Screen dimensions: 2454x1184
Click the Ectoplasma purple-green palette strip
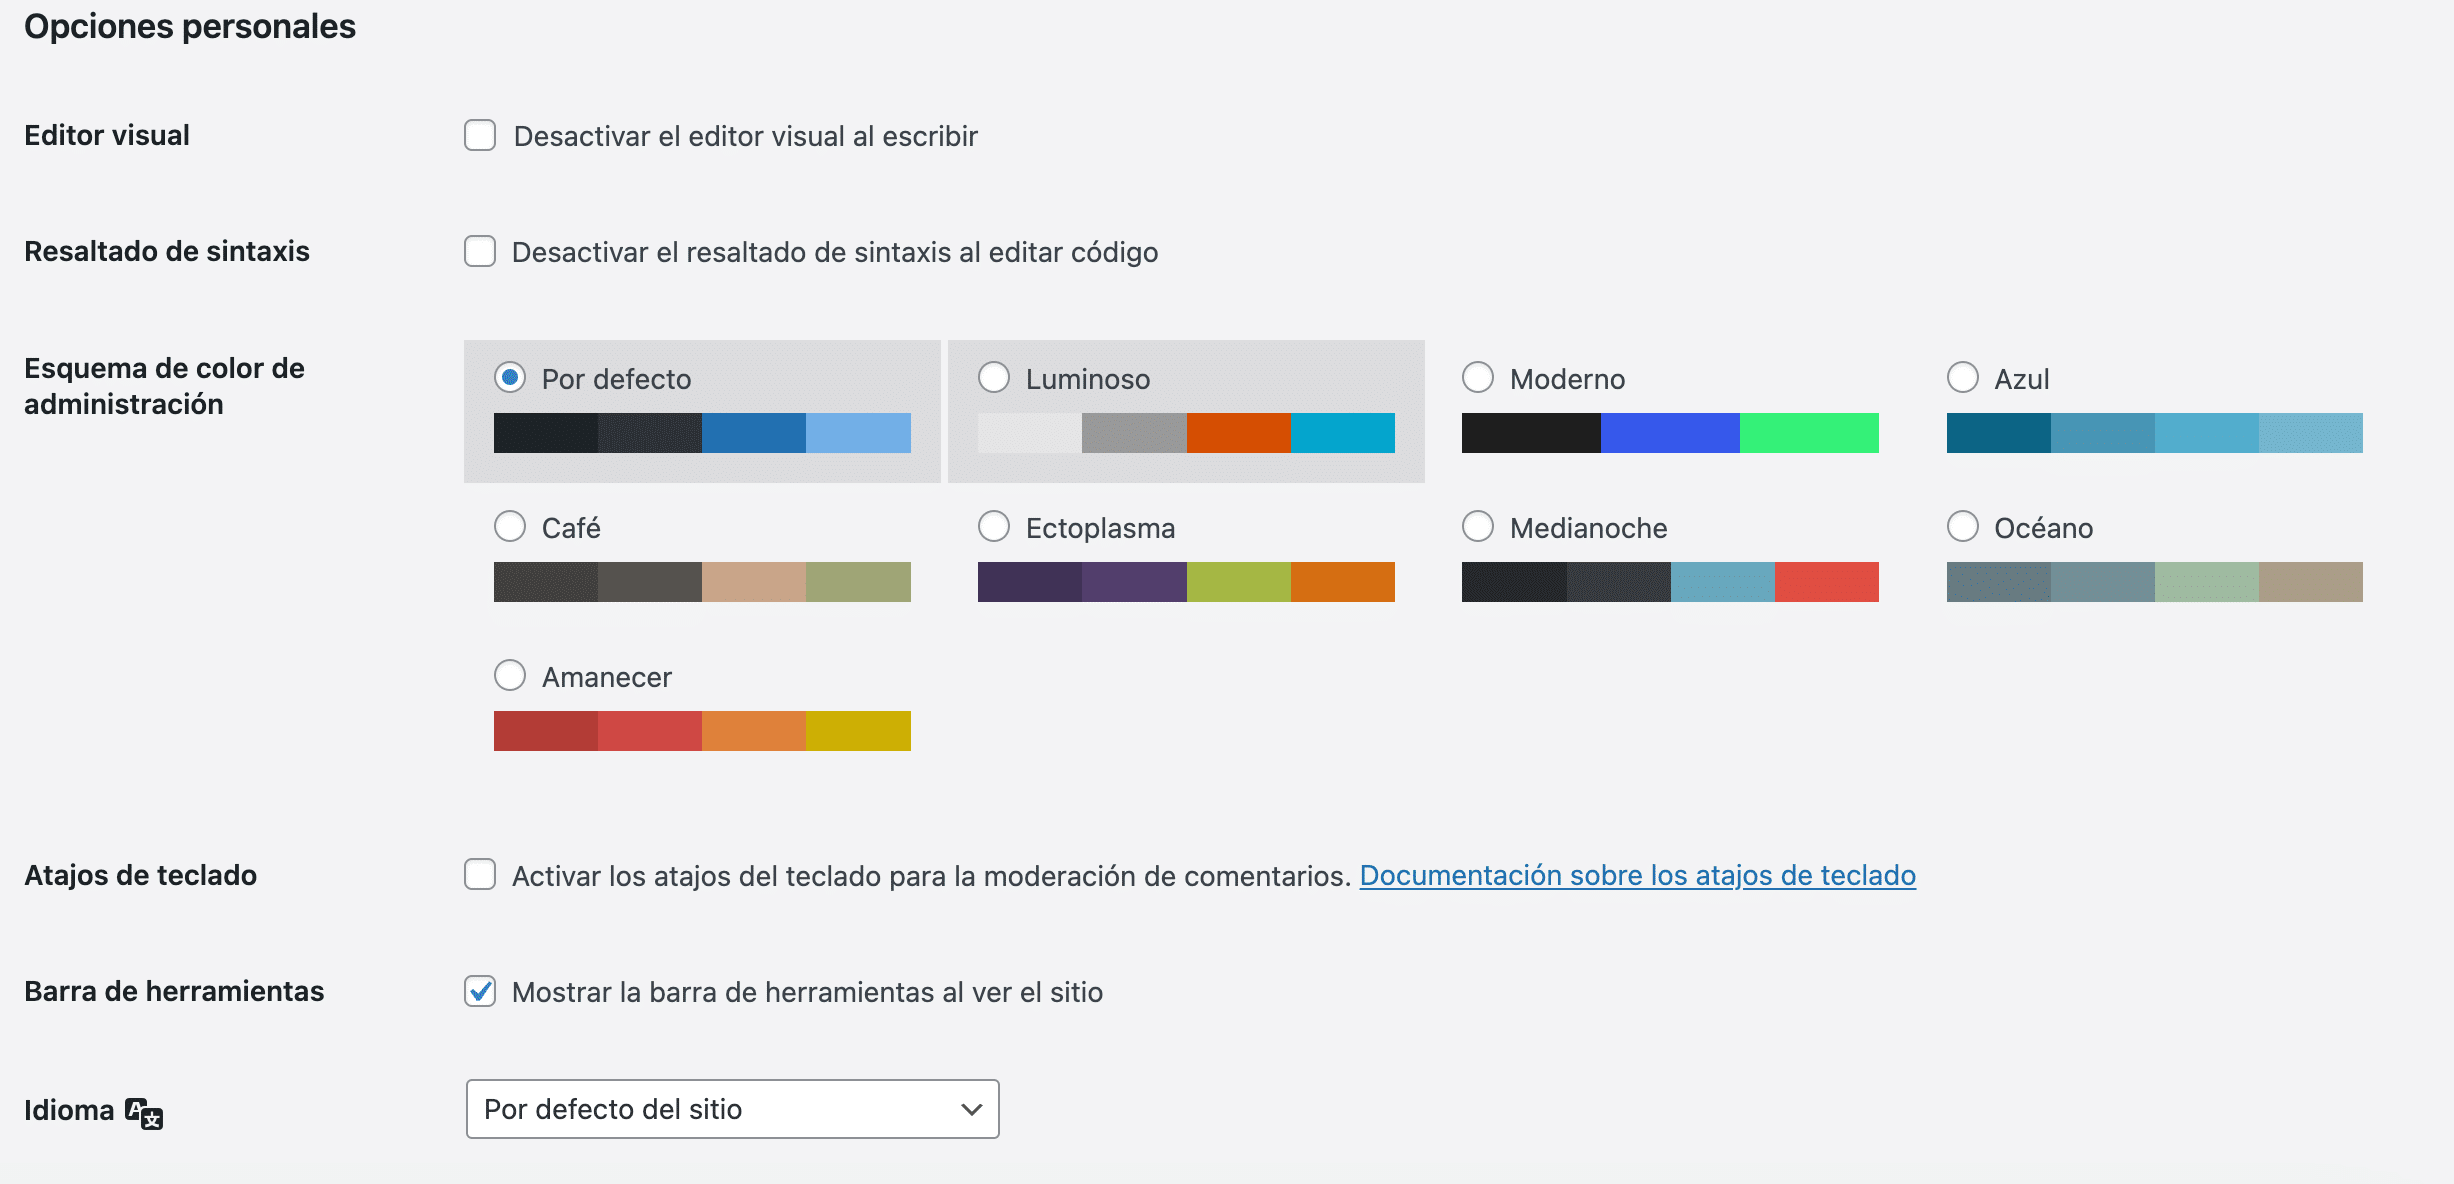(x=1186, y=582)
